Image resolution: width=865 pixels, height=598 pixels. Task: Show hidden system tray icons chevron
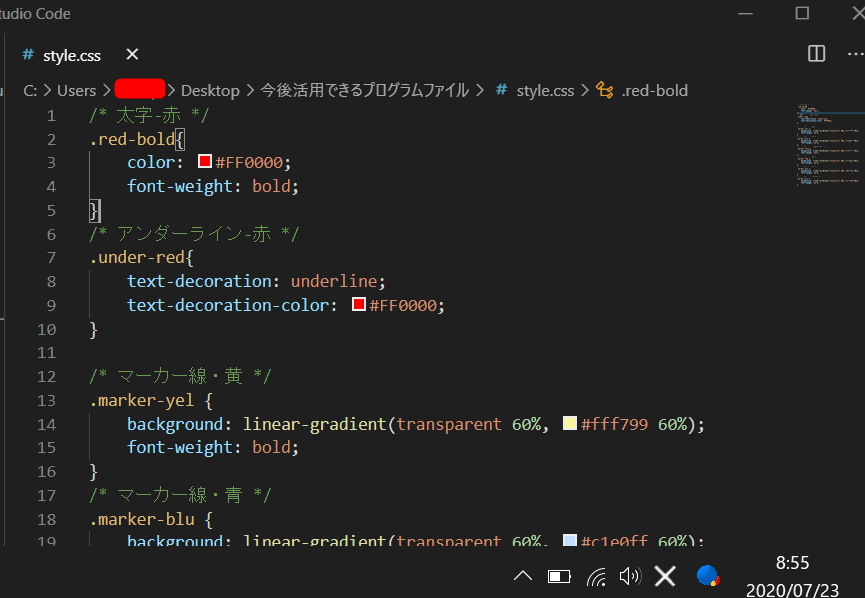coord(523,576)
